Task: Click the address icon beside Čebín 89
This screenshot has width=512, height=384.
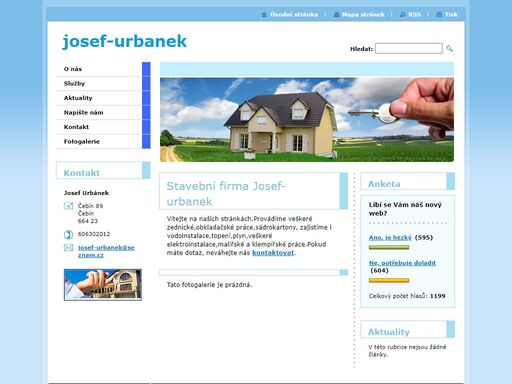Action: click(x=68, y=206)
